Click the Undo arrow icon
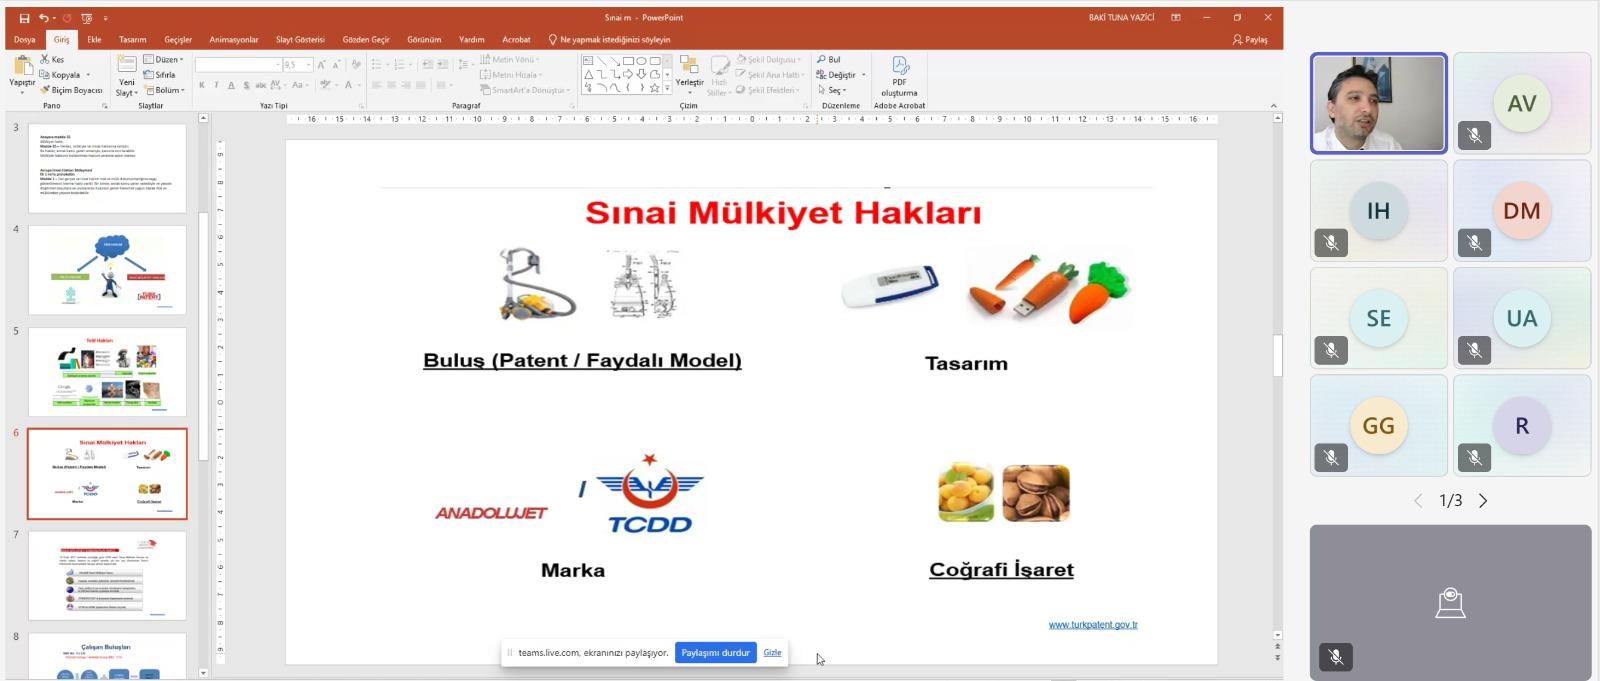The height and width of the screenshot is (681, 1600). coord(43,18)
